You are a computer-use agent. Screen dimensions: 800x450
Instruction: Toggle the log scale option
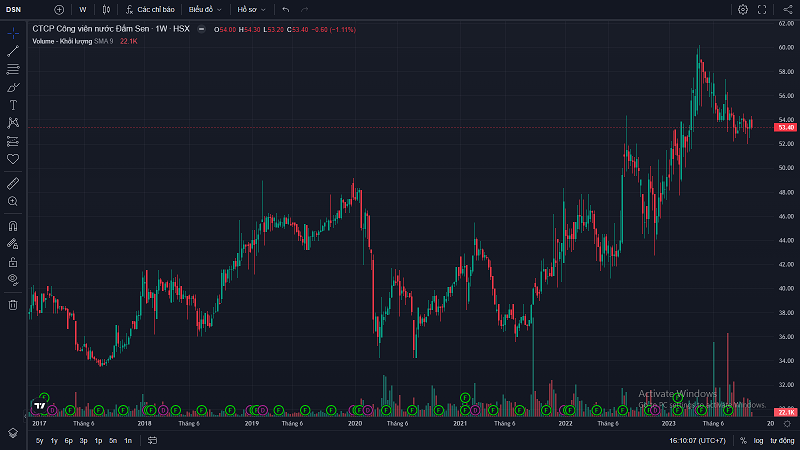pyautogui.click(x=758, y=440)
